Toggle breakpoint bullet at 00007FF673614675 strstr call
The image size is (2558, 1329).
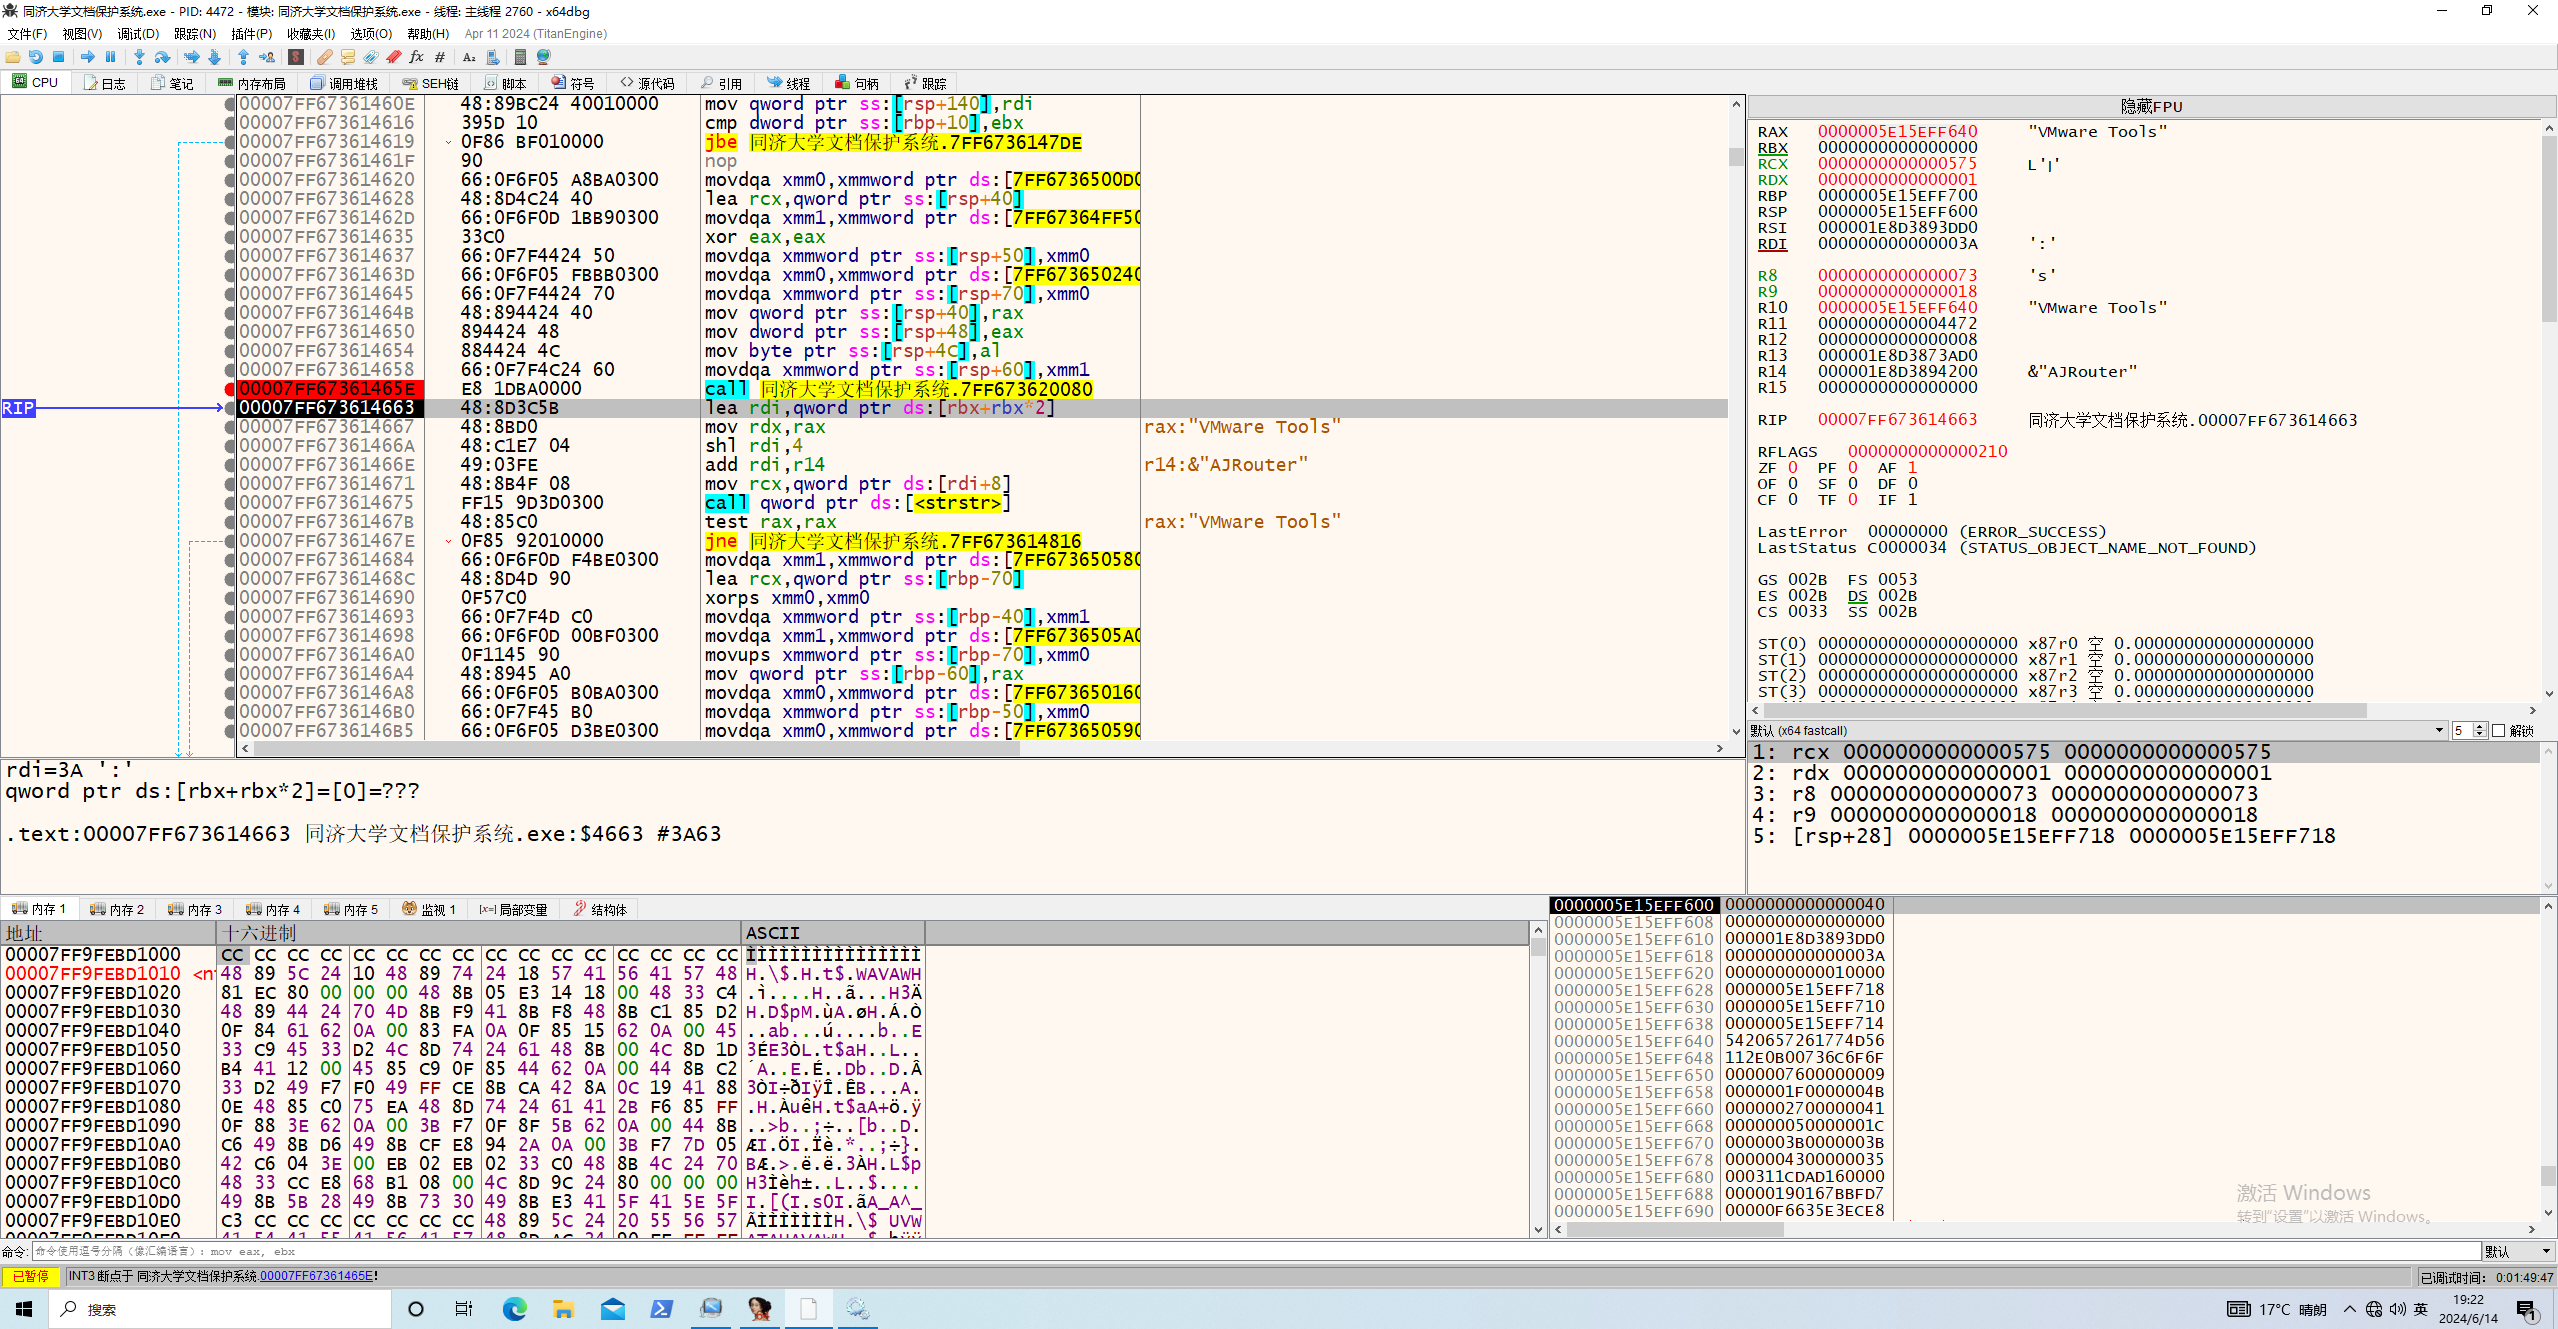point(230,503)
